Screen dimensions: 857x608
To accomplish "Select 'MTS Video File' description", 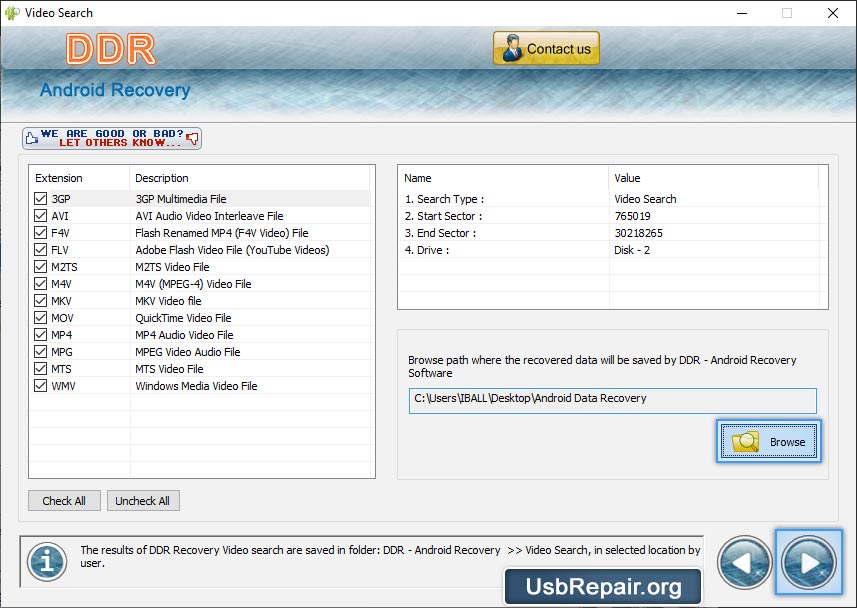I will (x=169, y=369).
